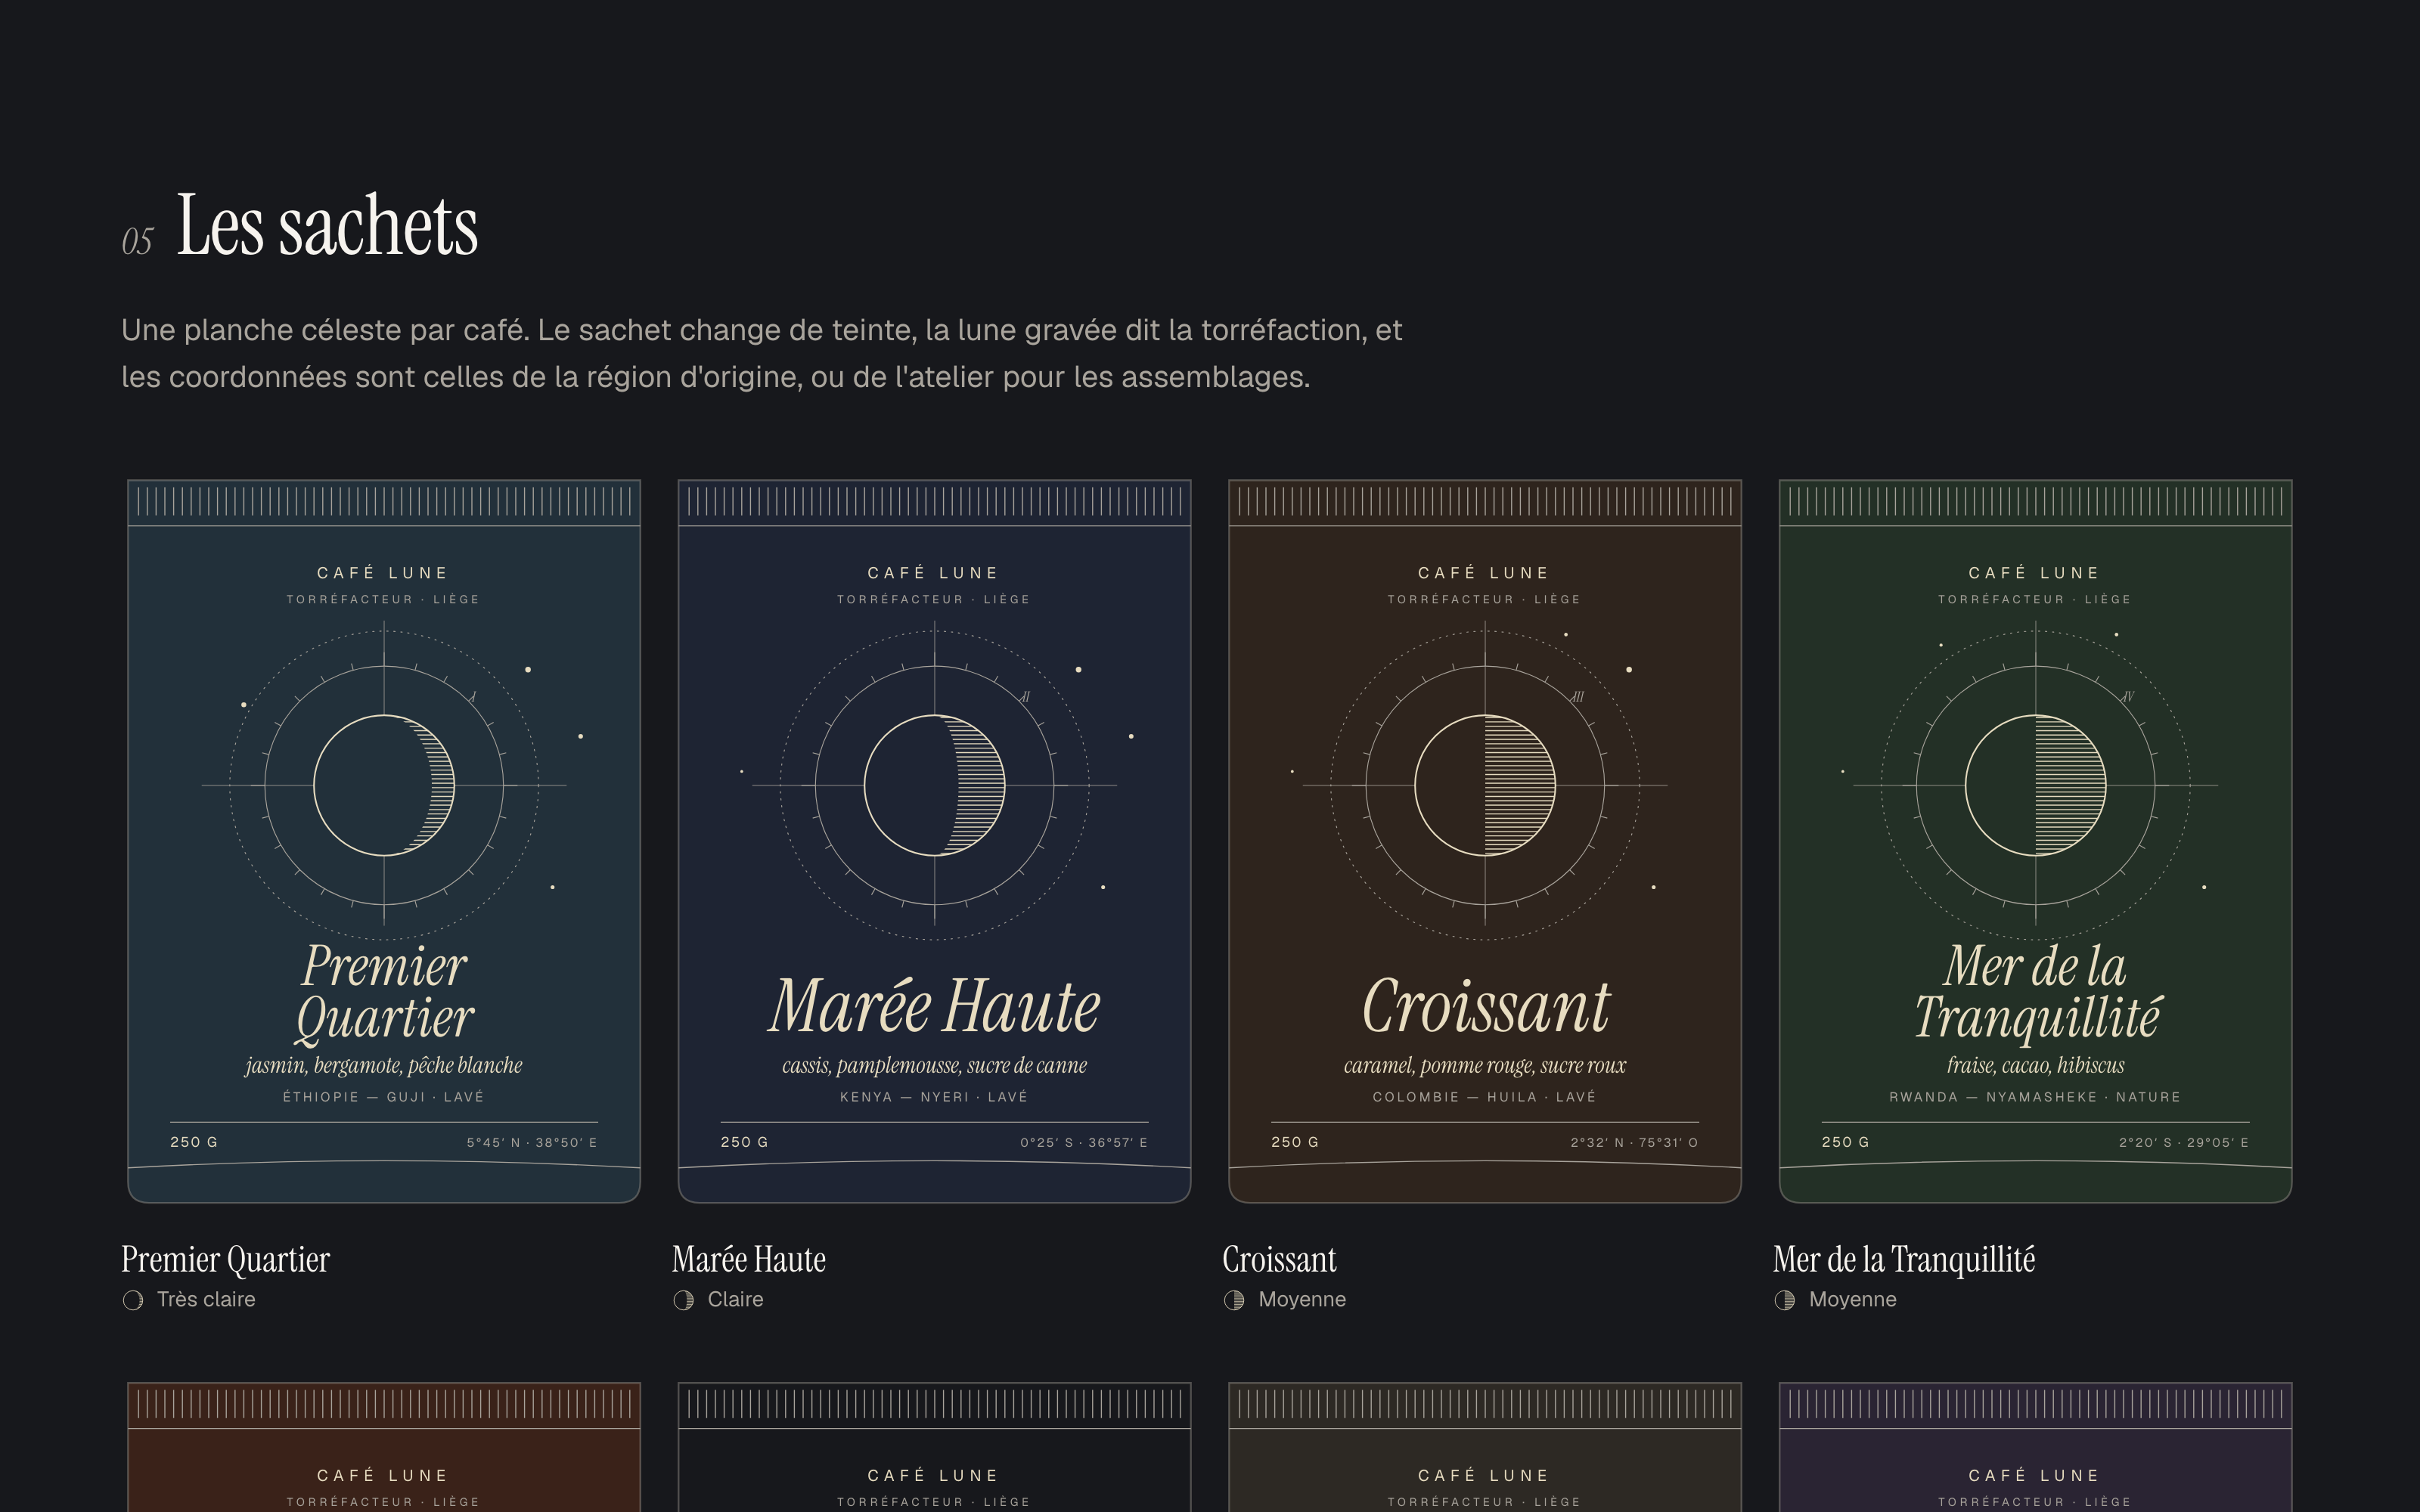Click the roast icon beside "Claire"

coord(683,1300)
